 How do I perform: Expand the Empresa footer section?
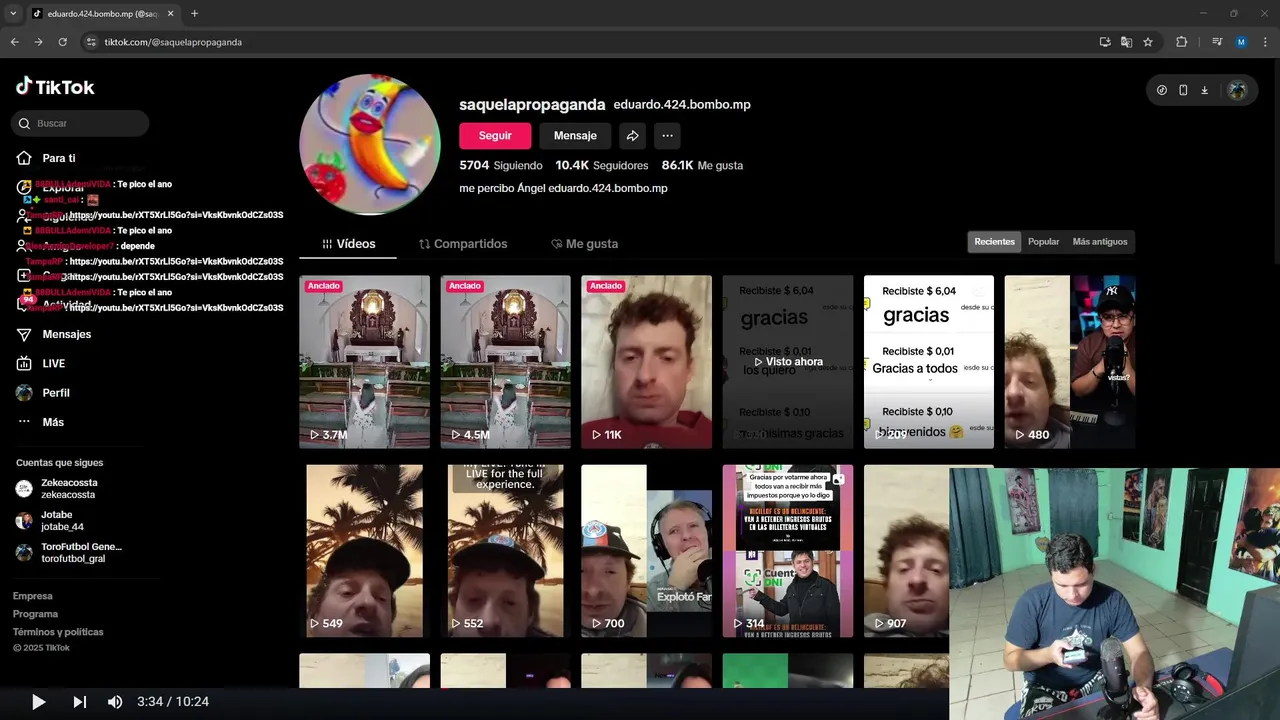[x=32, y=596]
